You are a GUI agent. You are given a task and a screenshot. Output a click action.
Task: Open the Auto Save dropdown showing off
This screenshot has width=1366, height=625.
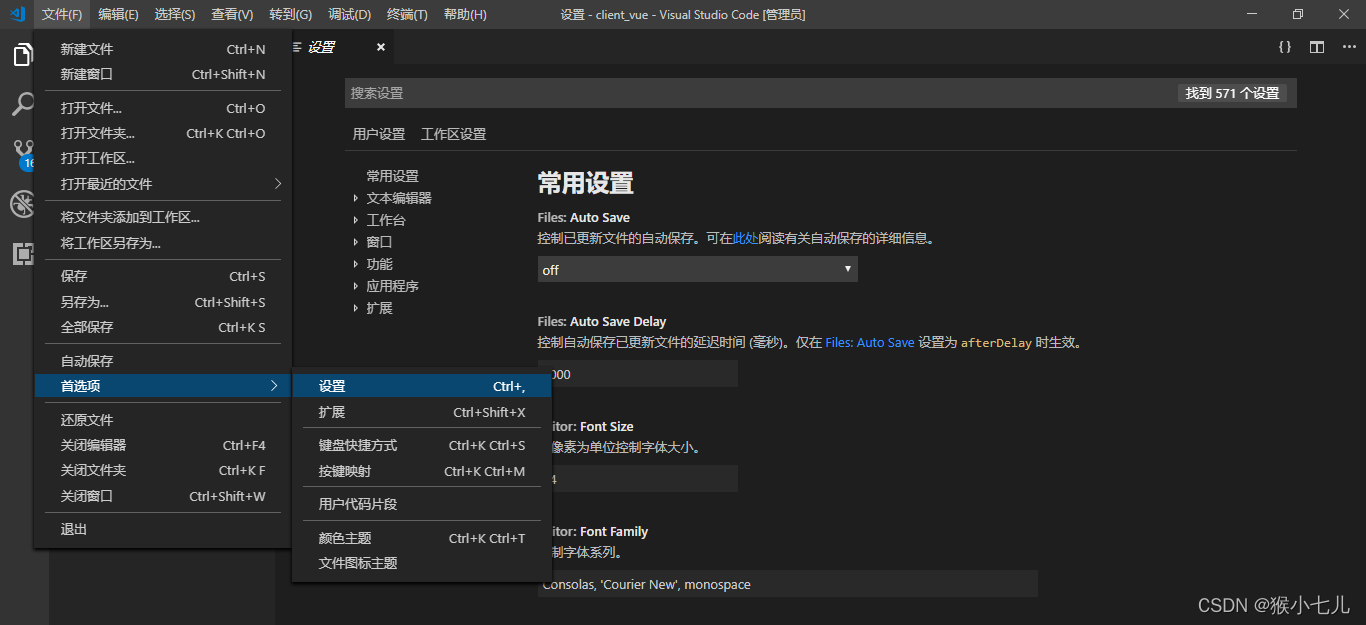(x=697, y=269)
